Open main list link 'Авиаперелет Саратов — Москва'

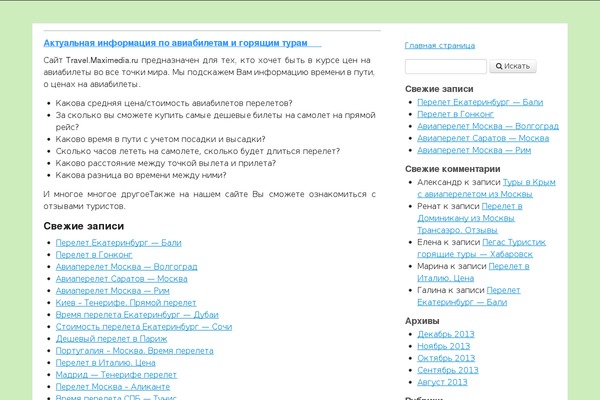121,279
